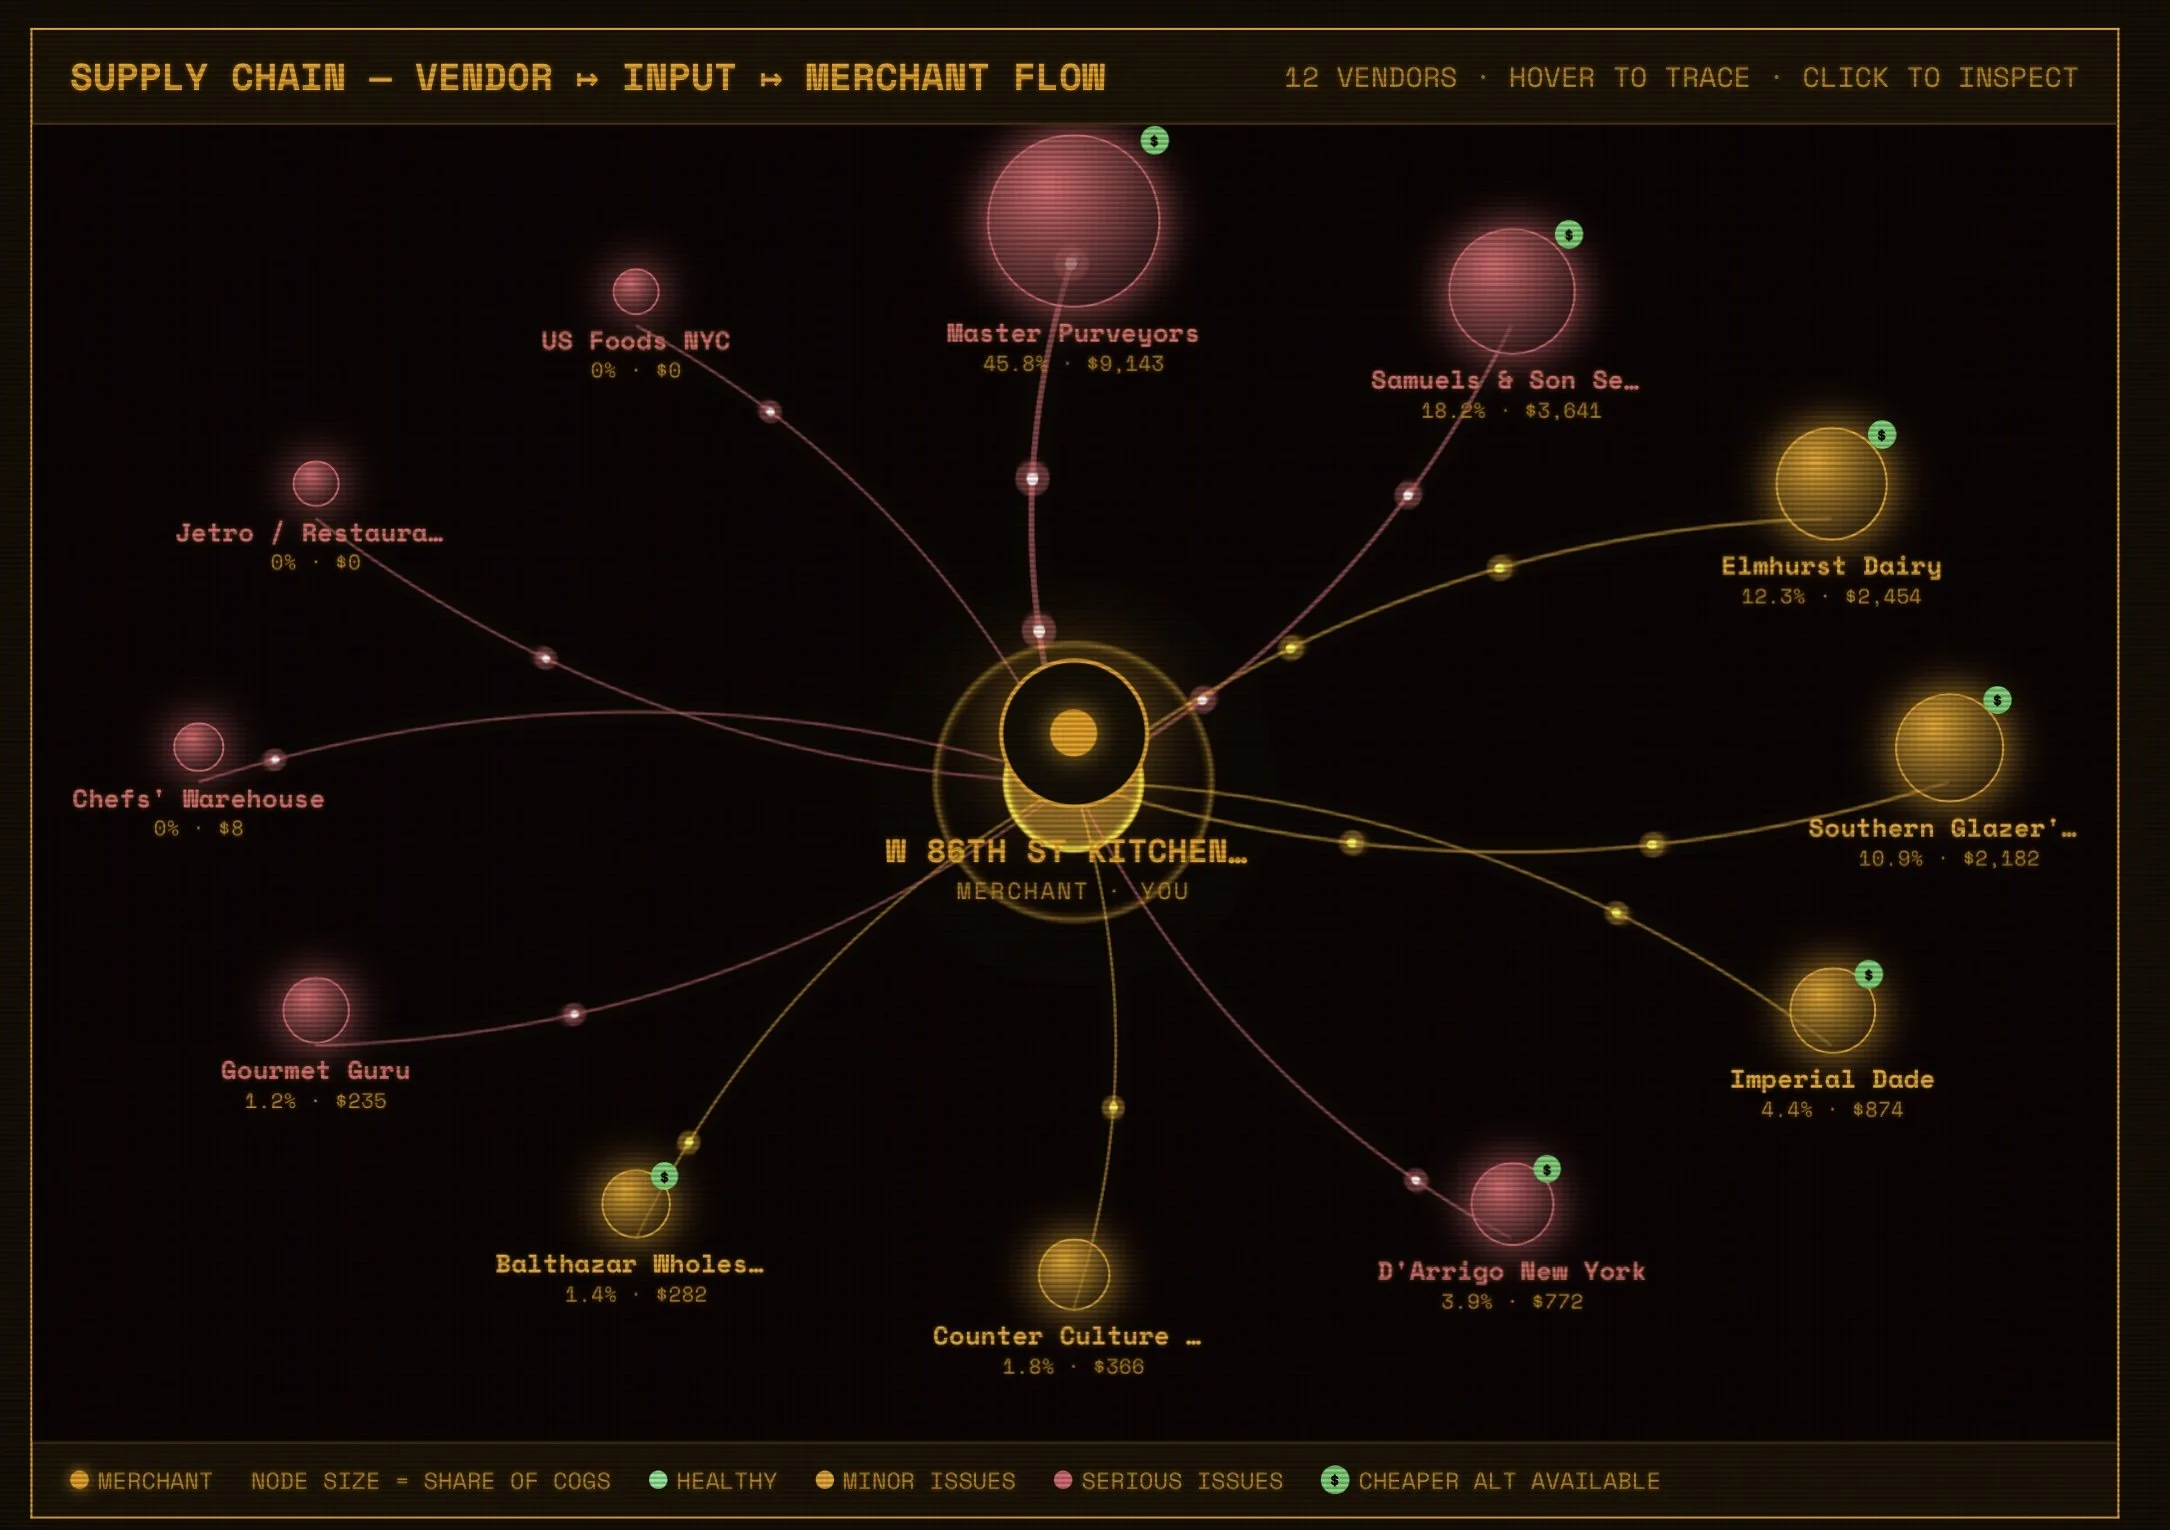Image resolution: width=2170 pixels, height=1530 pixels.
Task: Click the 'MERCHANT · YOU' caption
Action: coord(1073,891)
